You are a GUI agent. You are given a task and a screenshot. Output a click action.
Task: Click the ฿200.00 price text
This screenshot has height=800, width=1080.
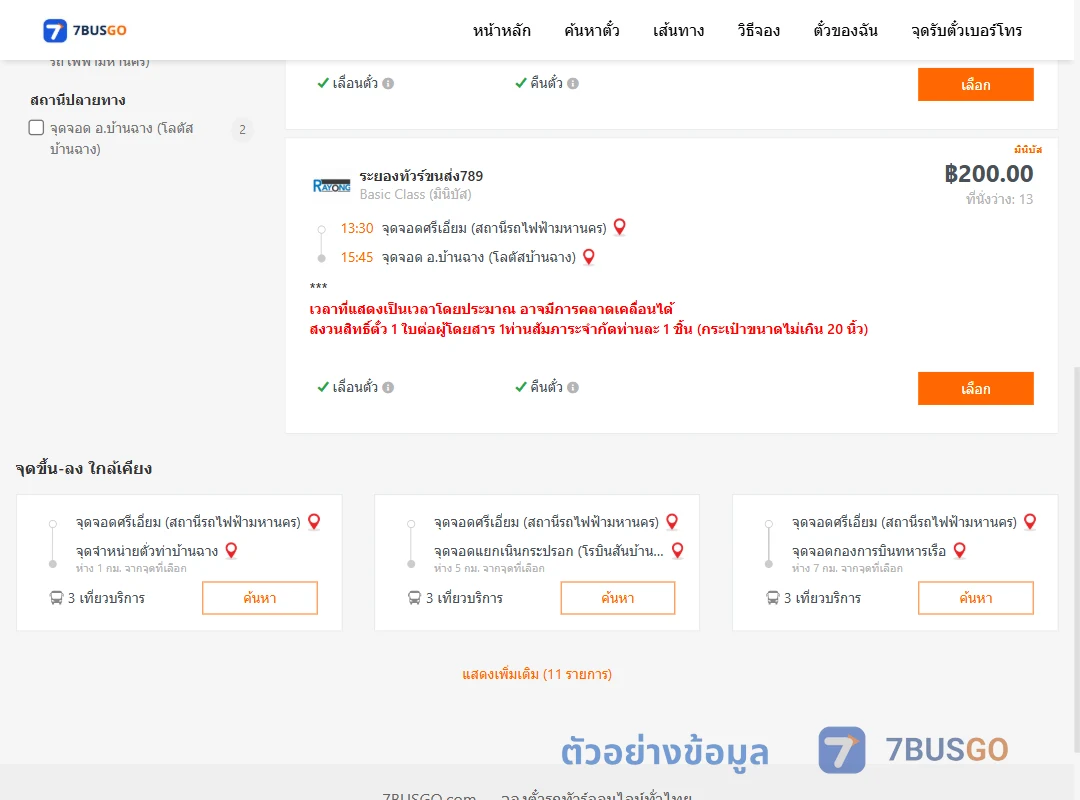click(988, 174)
